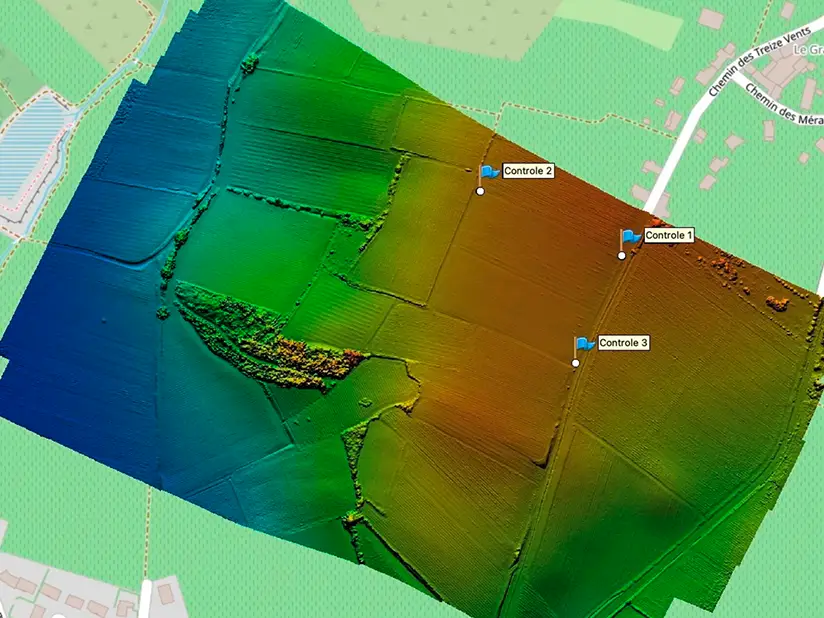Click the white point marker under Controle 2
Viewport: 824px width, 618px height.
pyautogui.click(x=480, y=191)
